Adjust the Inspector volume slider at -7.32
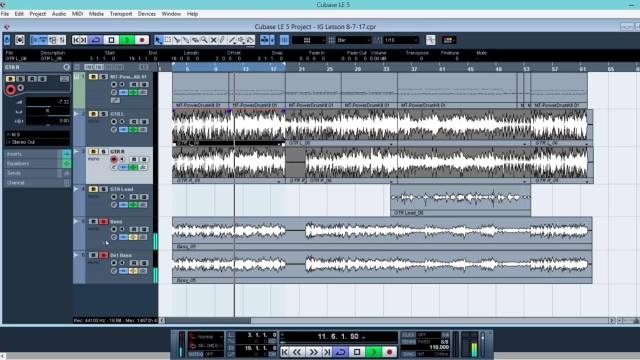Screen dimensions: 640x360 tap(47, 102)
